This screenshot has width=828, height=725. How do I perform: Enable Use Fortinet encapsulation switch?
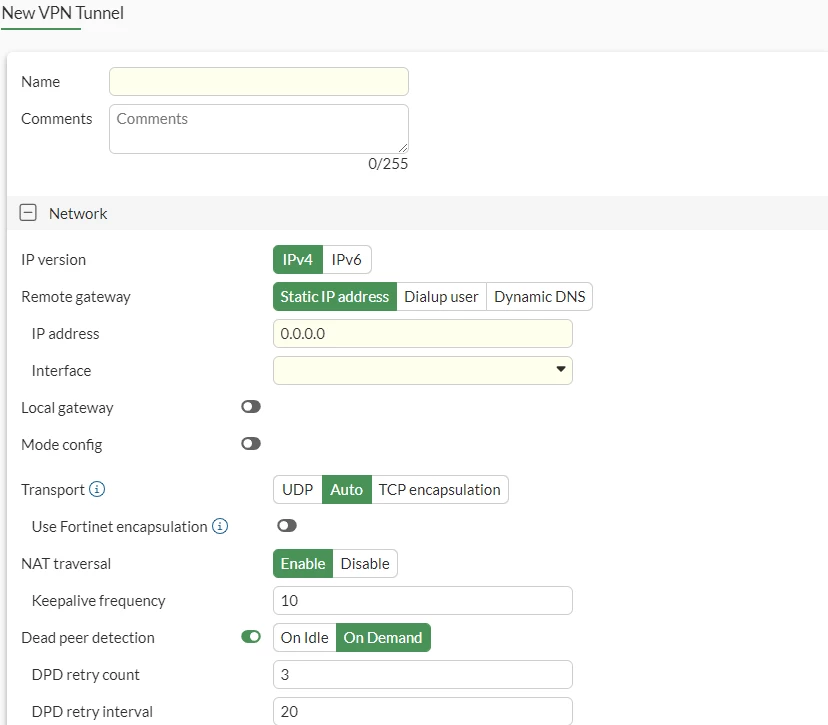(x=287, y=525)
